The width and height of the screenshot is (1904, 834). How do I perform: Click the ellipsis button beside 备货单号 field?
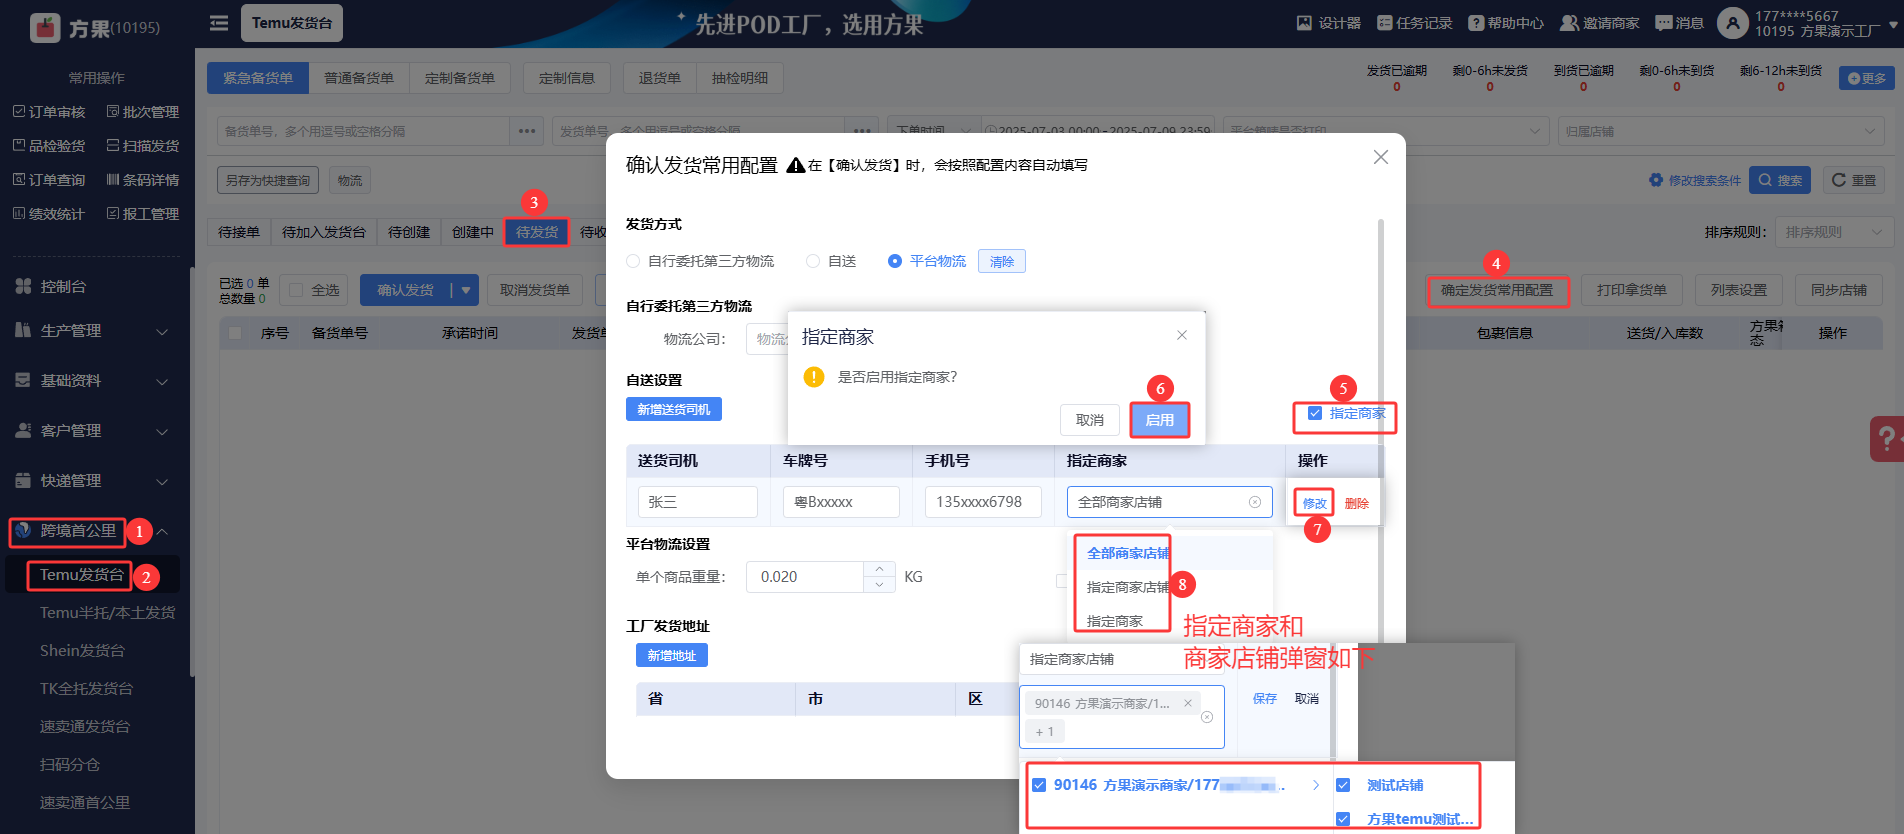click(x=527, y=131)
